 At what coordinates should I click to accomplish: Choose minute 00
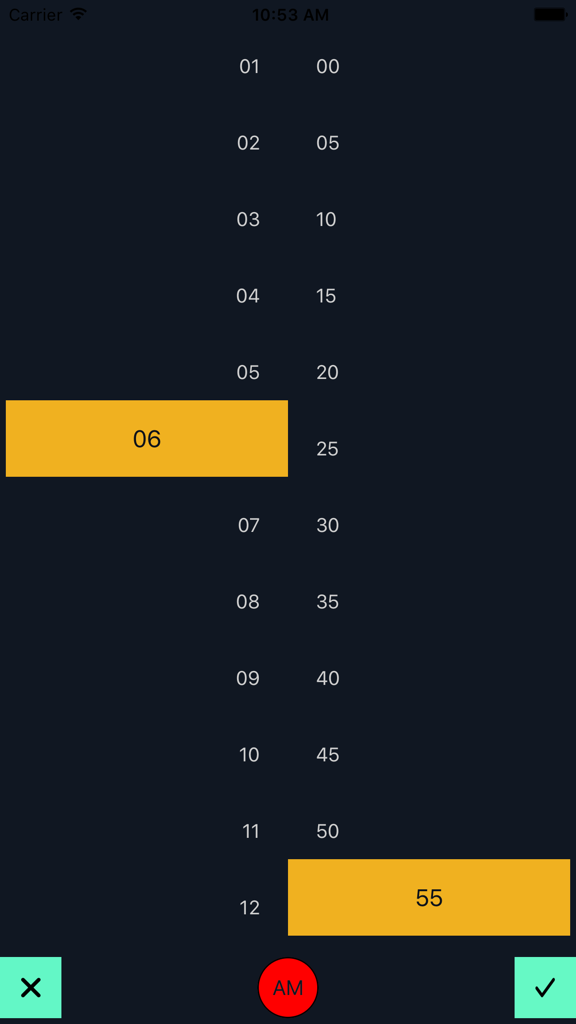[327, 67]
